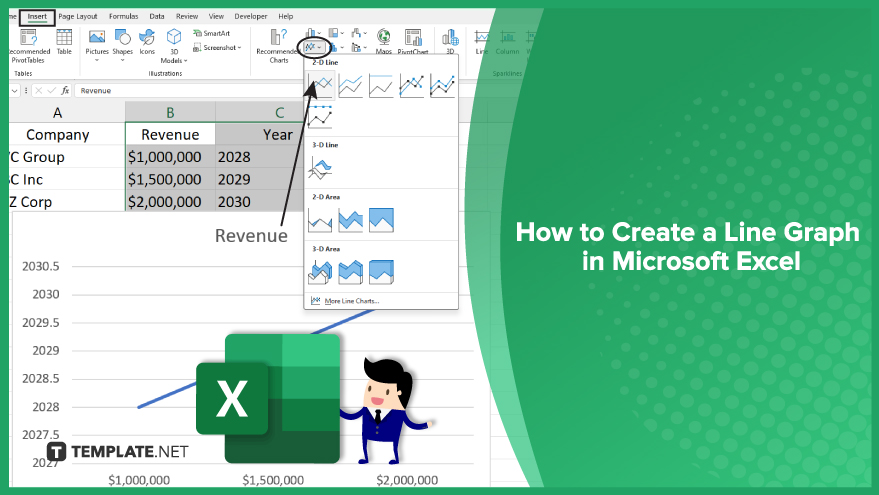Select column B header
This screenshot has width=879, height=495.
click(170, 113)
